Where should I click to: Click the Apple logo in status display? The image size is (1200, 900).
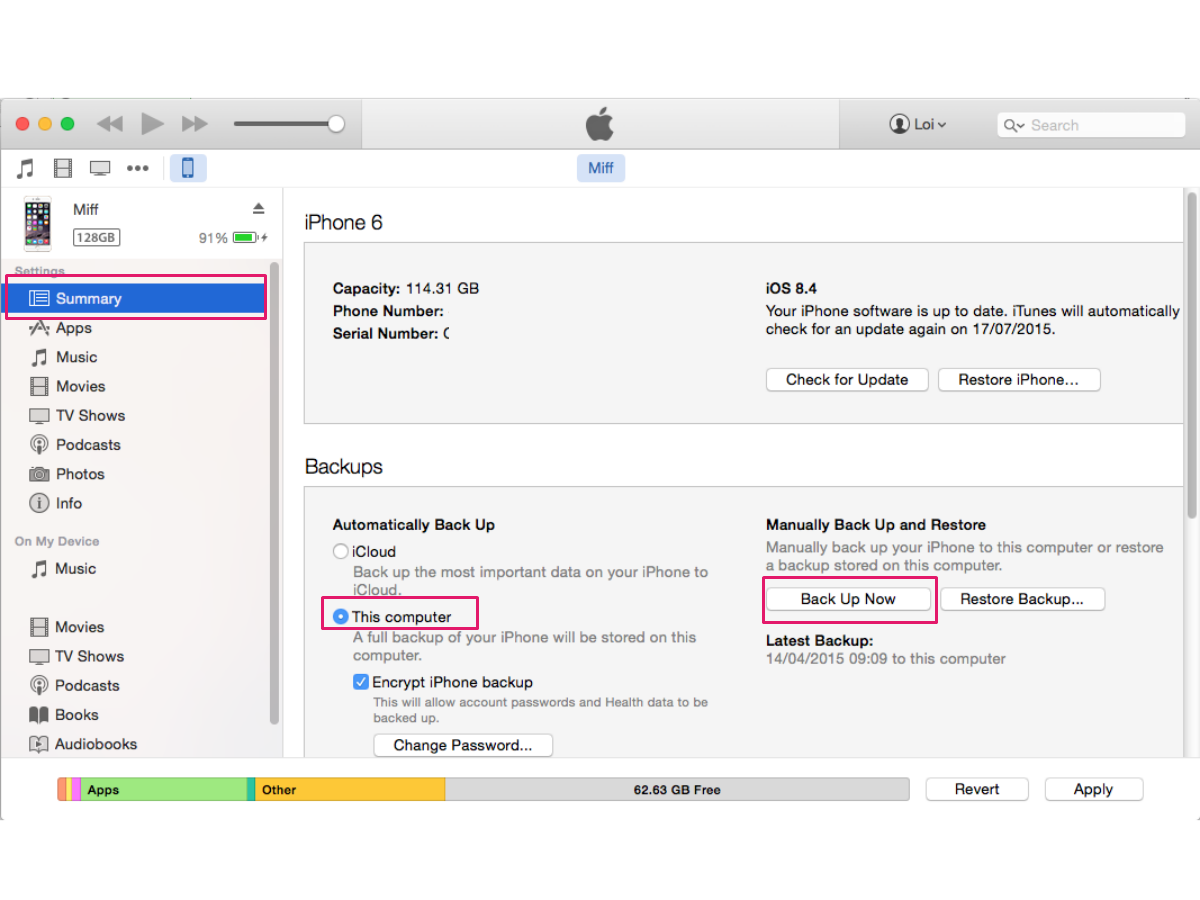[600, 124]
